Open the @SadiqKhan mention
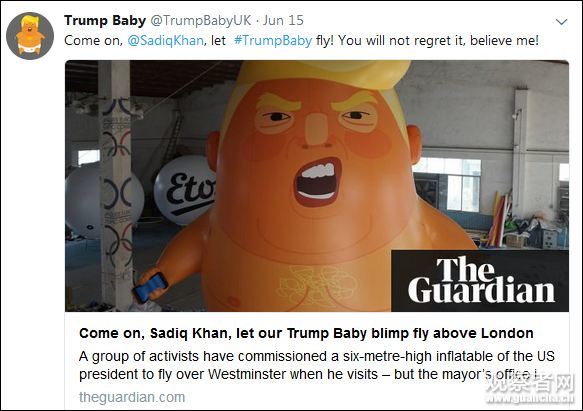 pos(165,41)
